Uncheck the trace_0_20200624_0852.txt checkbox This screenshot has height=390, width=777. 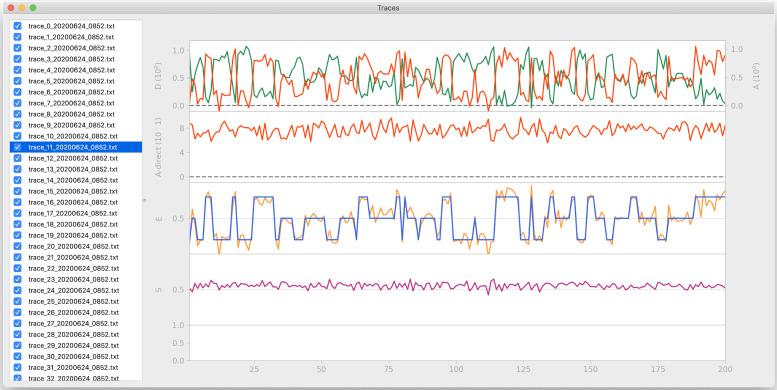coord(18,26)
